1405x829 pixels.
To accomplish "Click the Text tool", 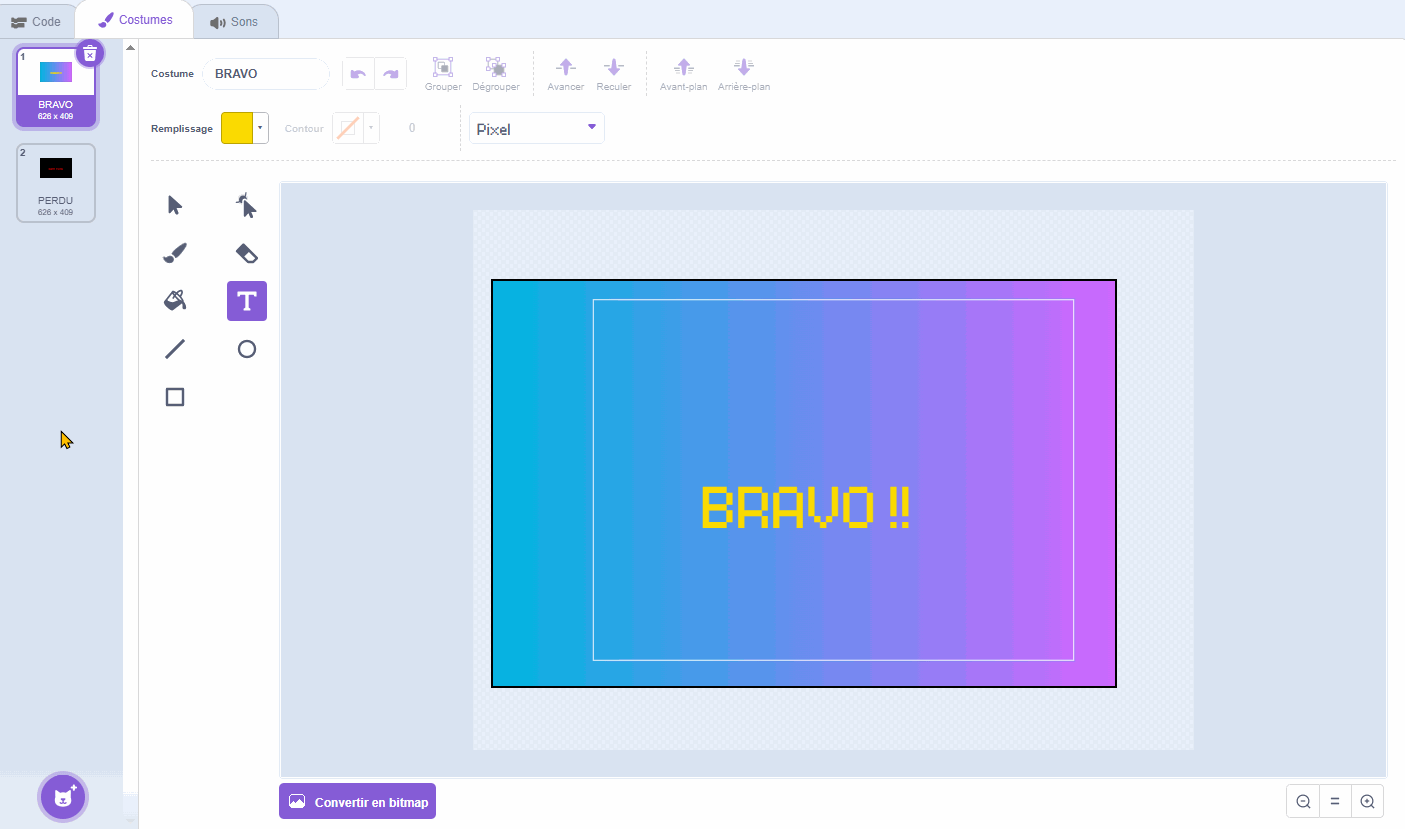I will (x=246, y=301).
